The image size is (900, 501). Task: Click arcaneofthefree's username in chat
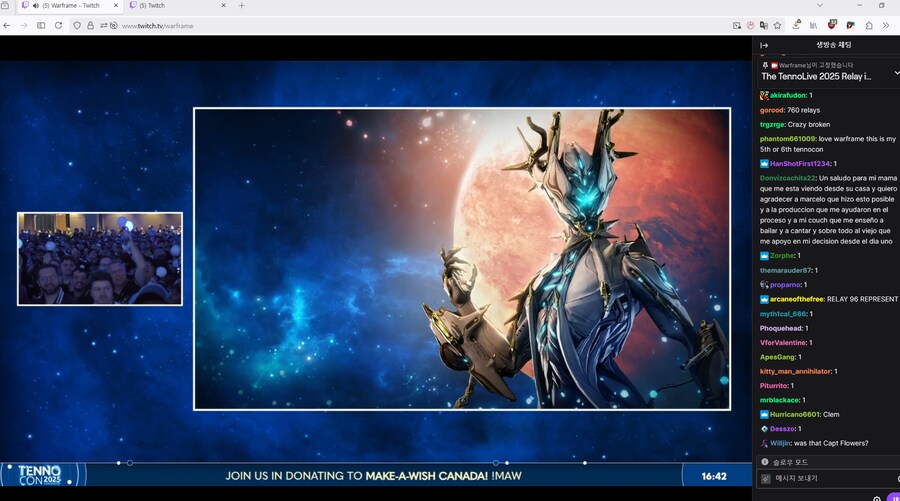coord(797,299)
